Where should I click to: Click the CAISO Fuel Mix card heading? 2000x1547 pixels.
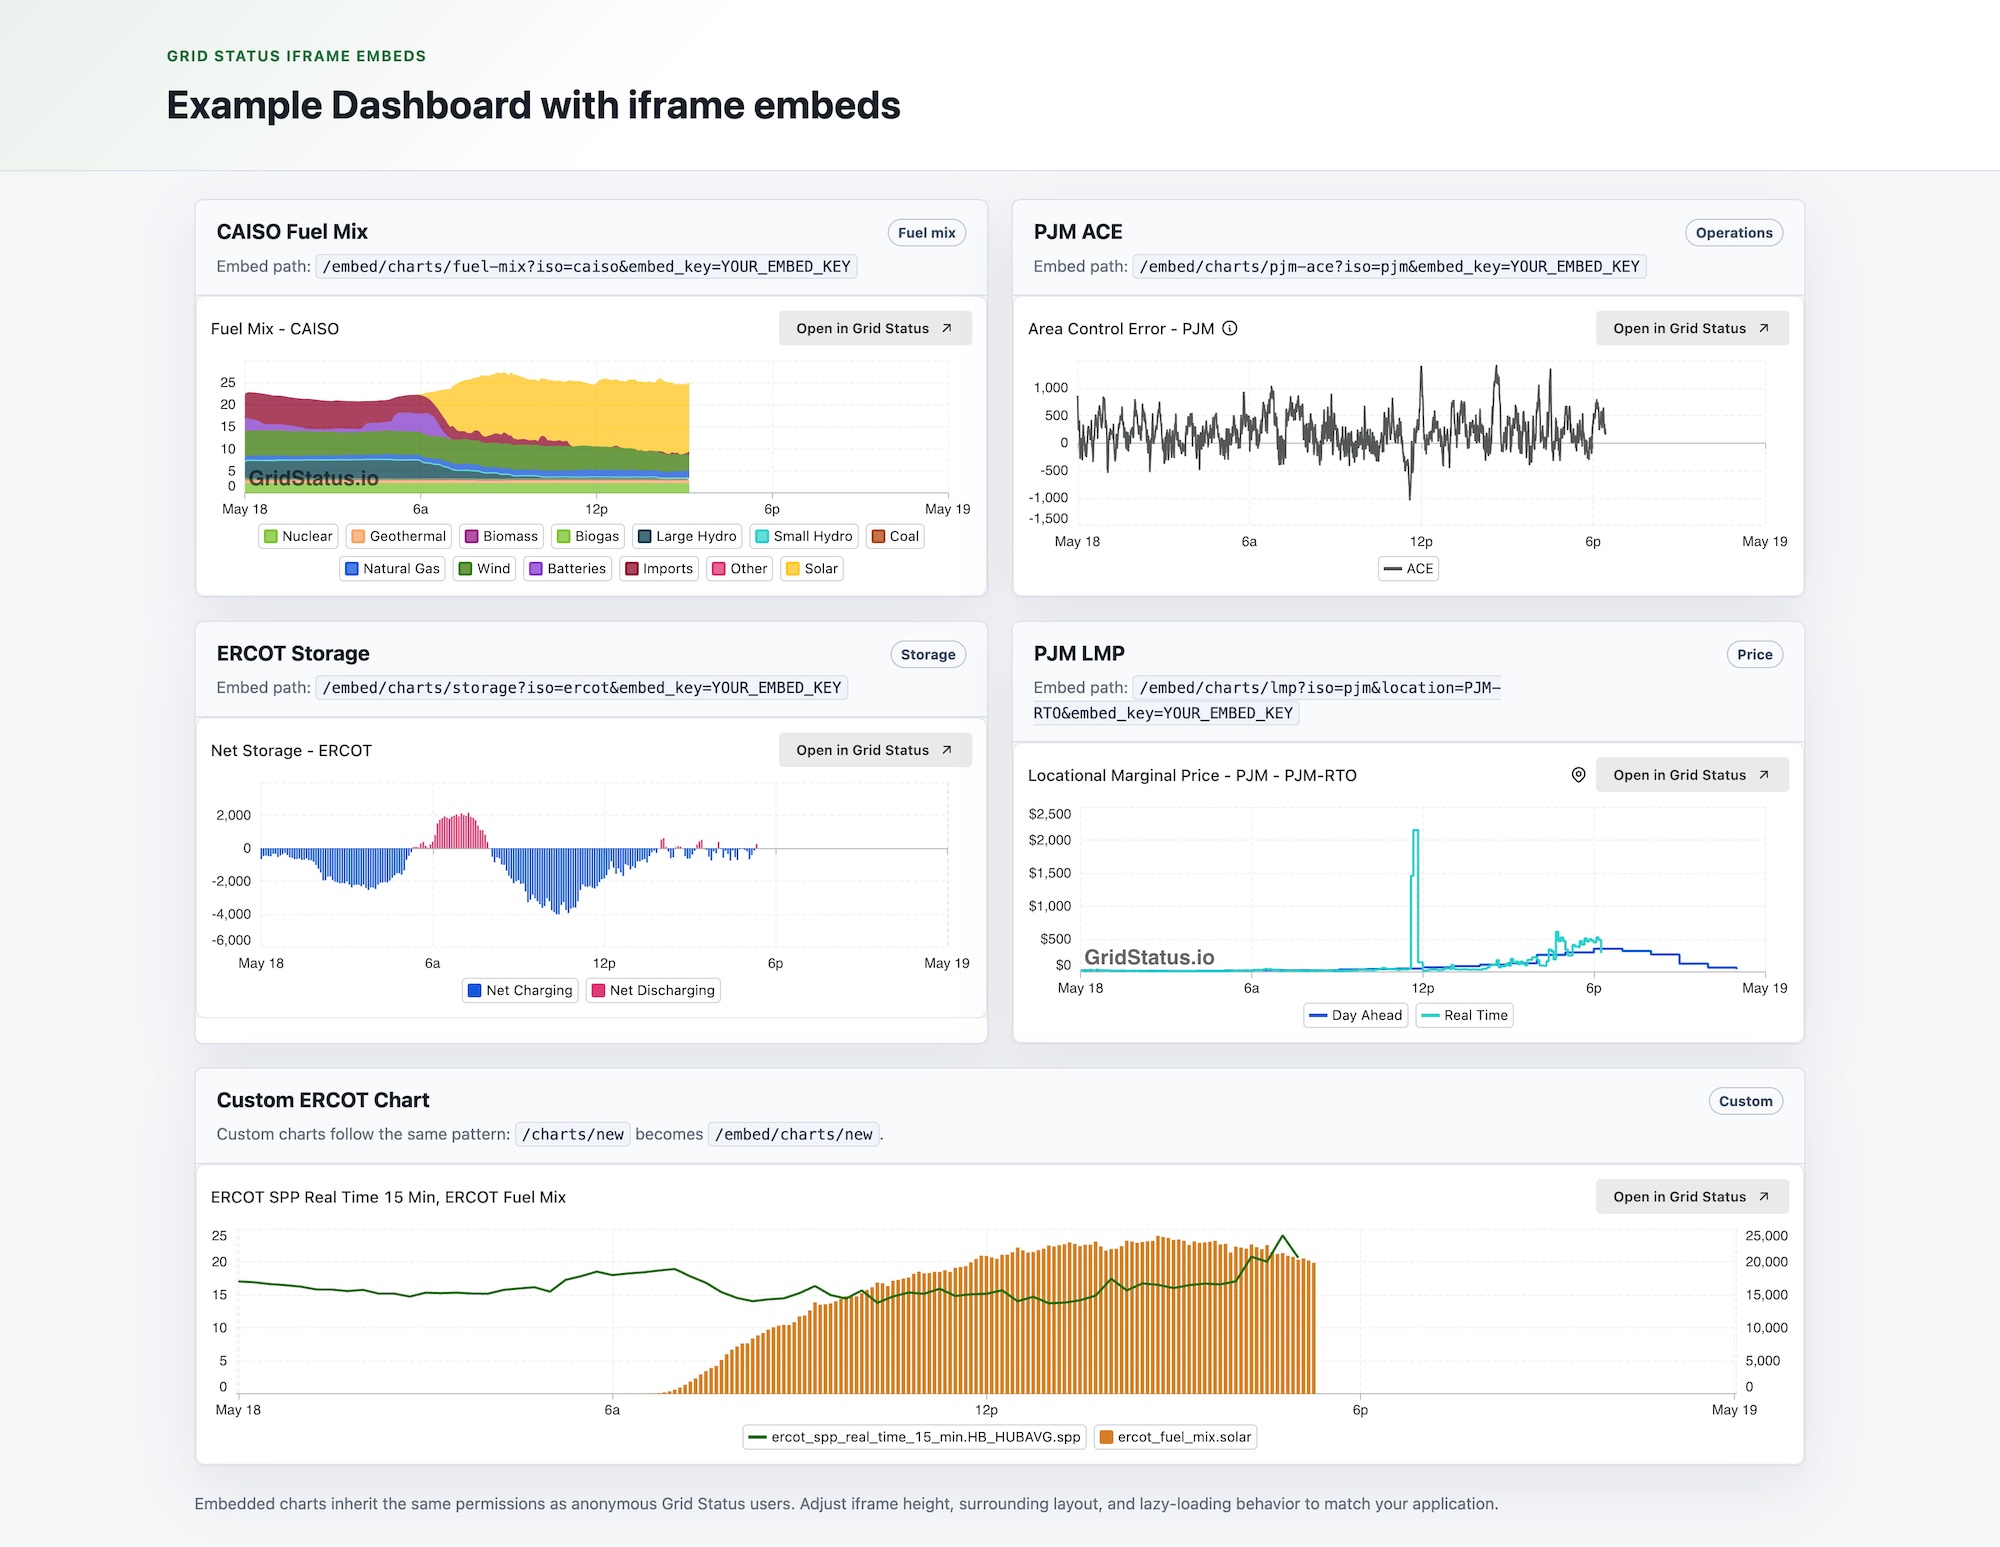click(292, 232)
